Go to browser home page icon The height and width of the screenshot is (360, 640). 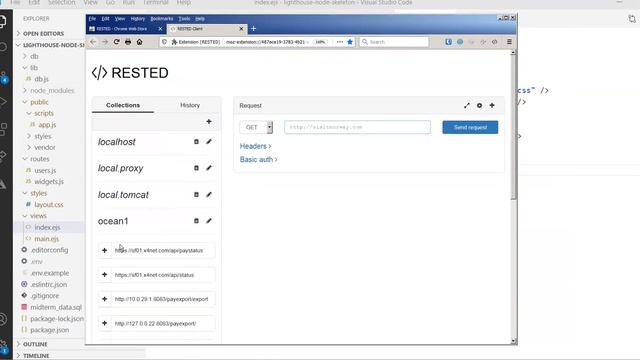140,42
